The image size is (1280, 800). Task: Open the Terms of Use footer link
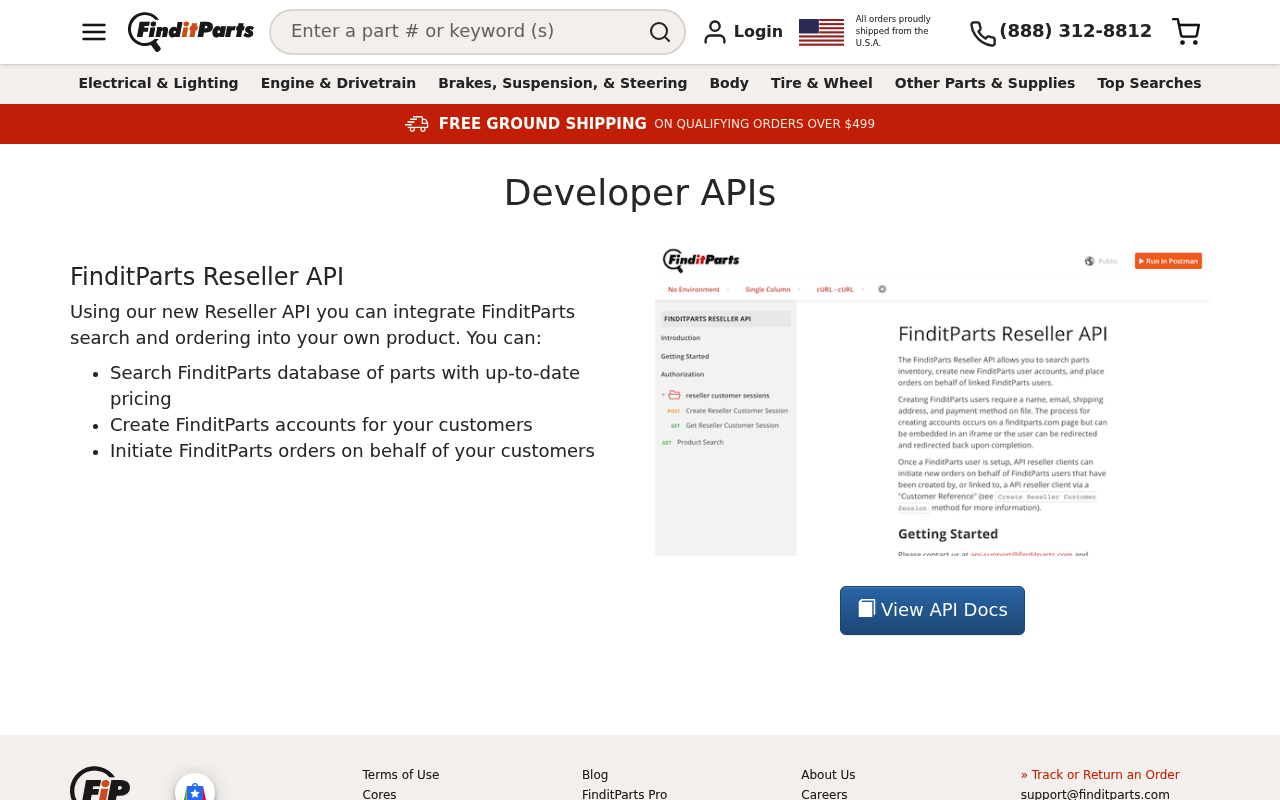coord(401,775)
